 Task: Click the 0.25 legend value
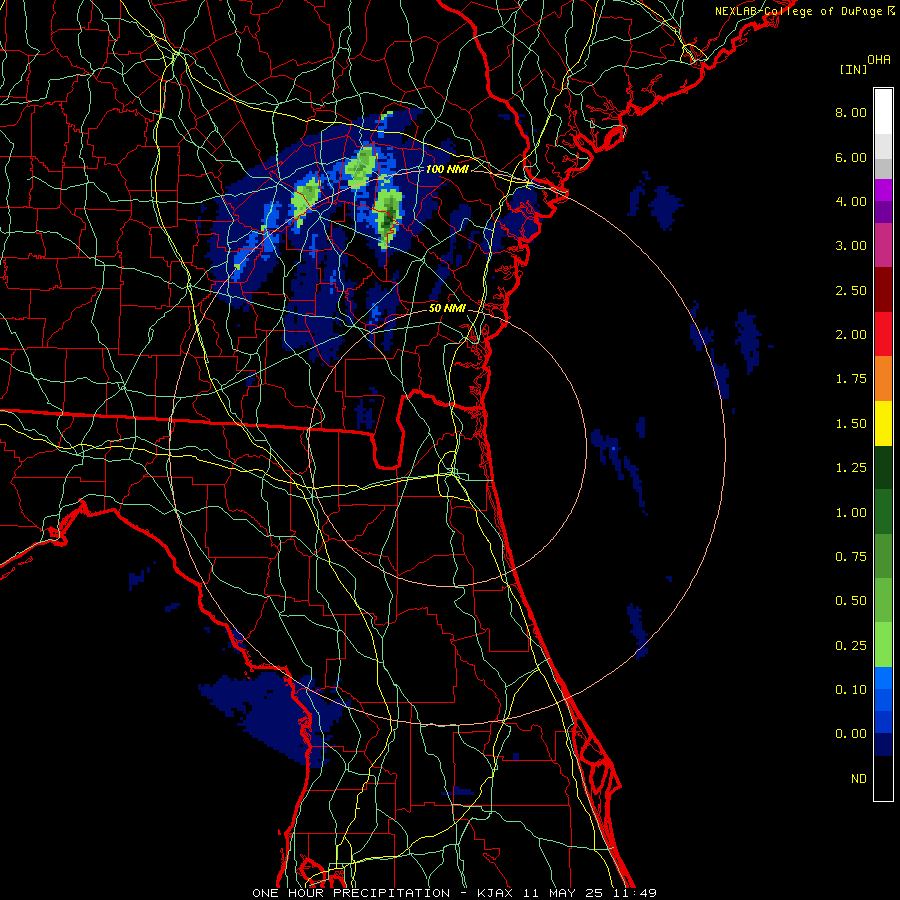tap(851, 646)
